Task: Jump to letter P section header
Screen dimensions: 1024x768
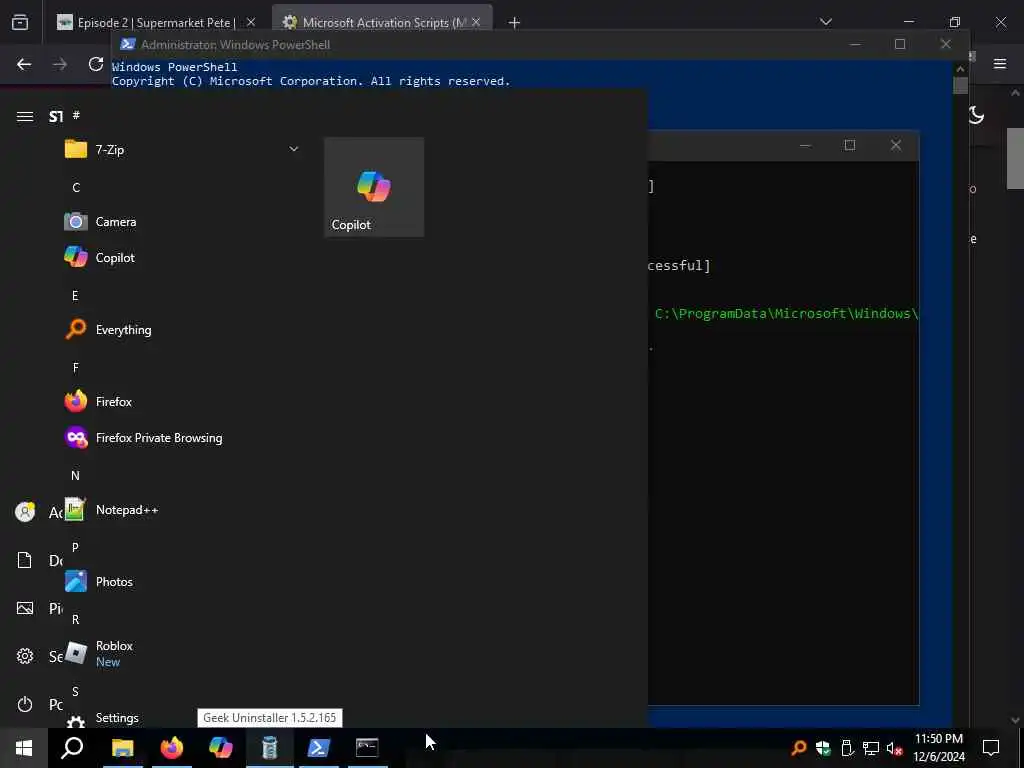Action: 75,547
